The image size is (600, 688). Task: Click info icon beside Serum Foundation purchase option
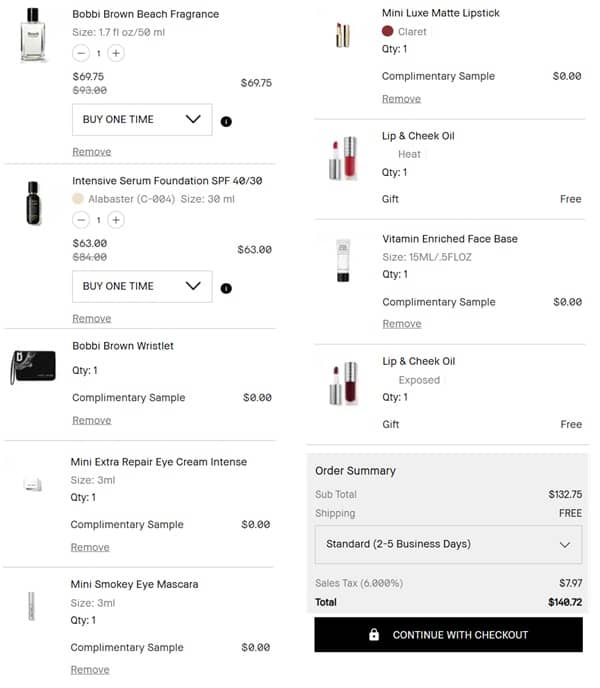[226, 288]
